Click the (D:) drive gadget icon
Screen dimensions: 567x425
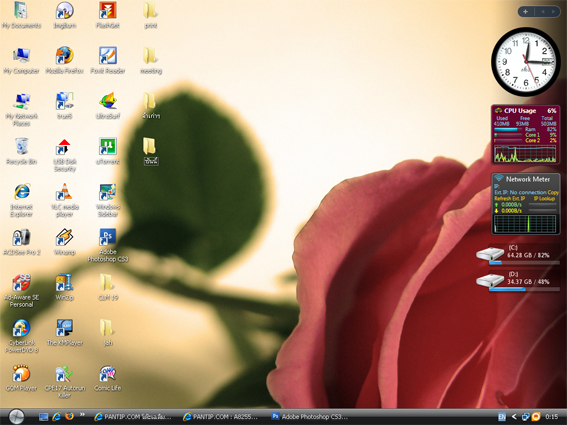point(490,280)
